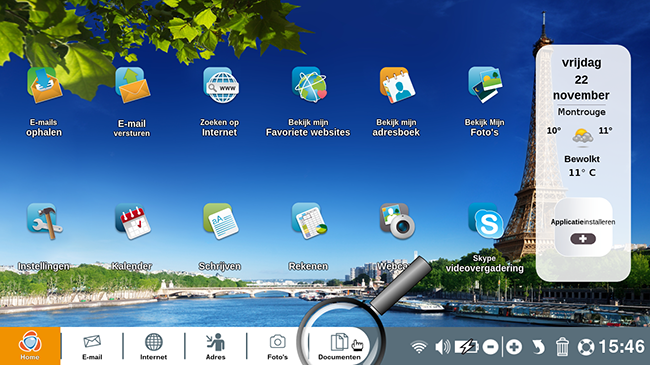Click the zoom-out minus button

click(x=490, y=347)
